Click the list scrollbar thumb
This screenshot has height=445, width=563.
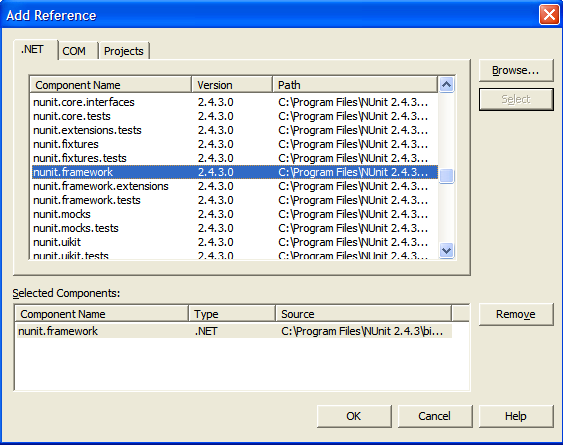tap(446, 176)
